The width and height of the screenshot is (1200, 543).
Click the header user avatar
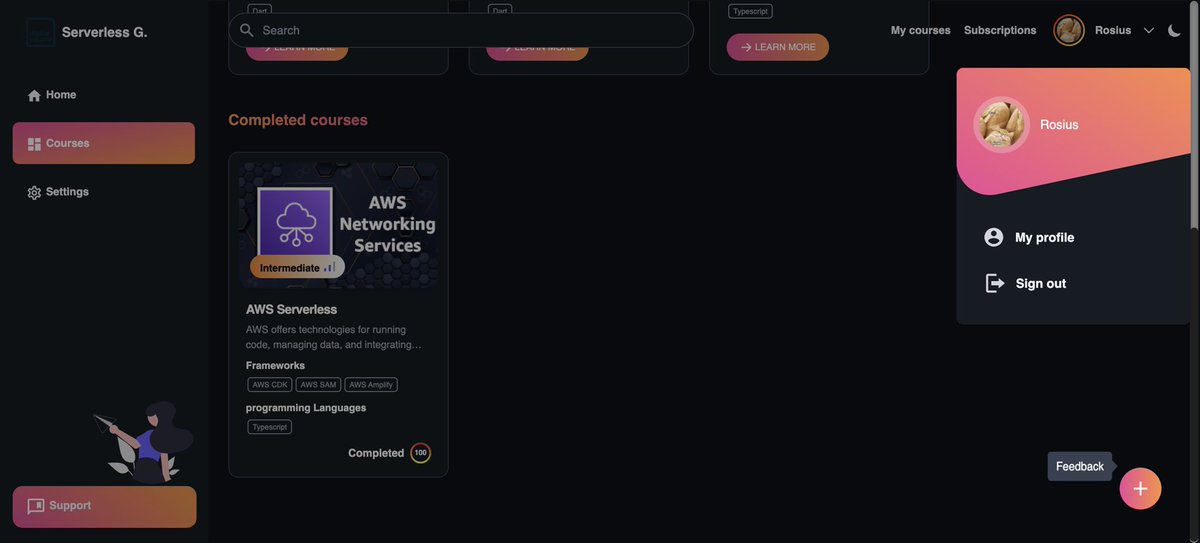coord(1069,30)
